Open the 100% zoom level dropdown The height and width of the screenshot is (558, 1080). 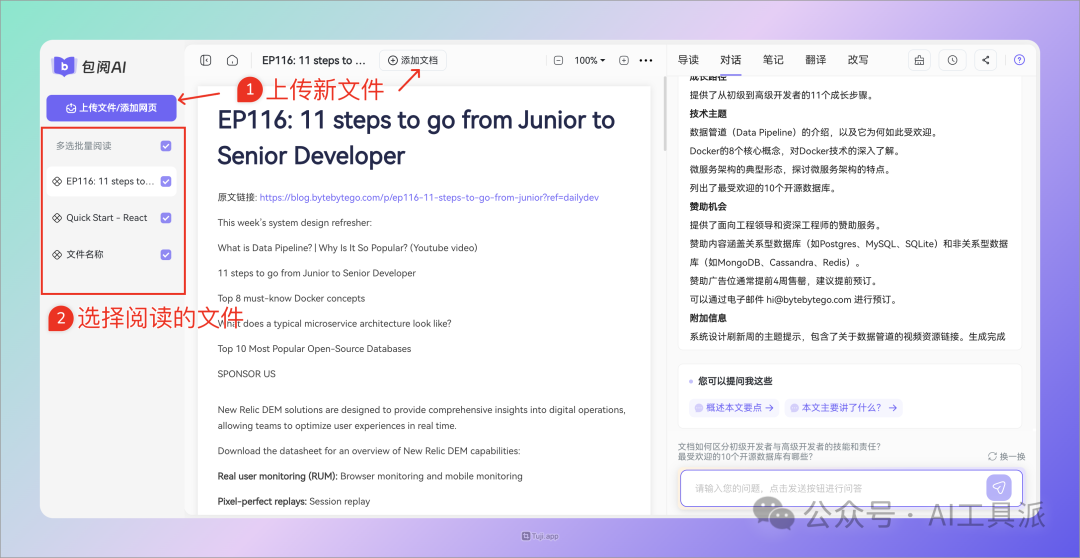[590, 60]
